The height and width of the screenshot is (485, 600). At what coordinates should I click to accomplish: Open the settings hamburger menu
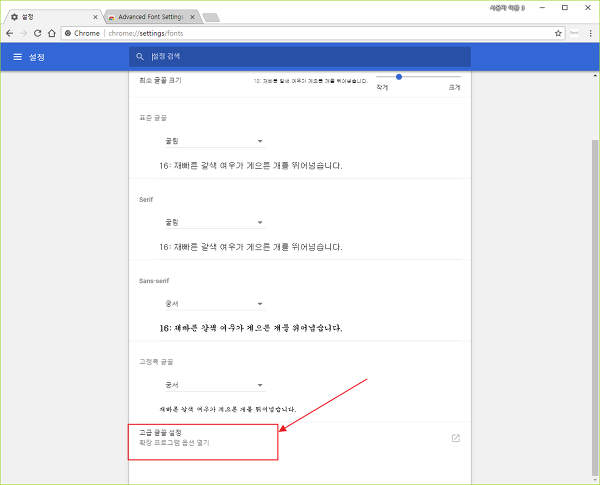click(x=18, y=57)
